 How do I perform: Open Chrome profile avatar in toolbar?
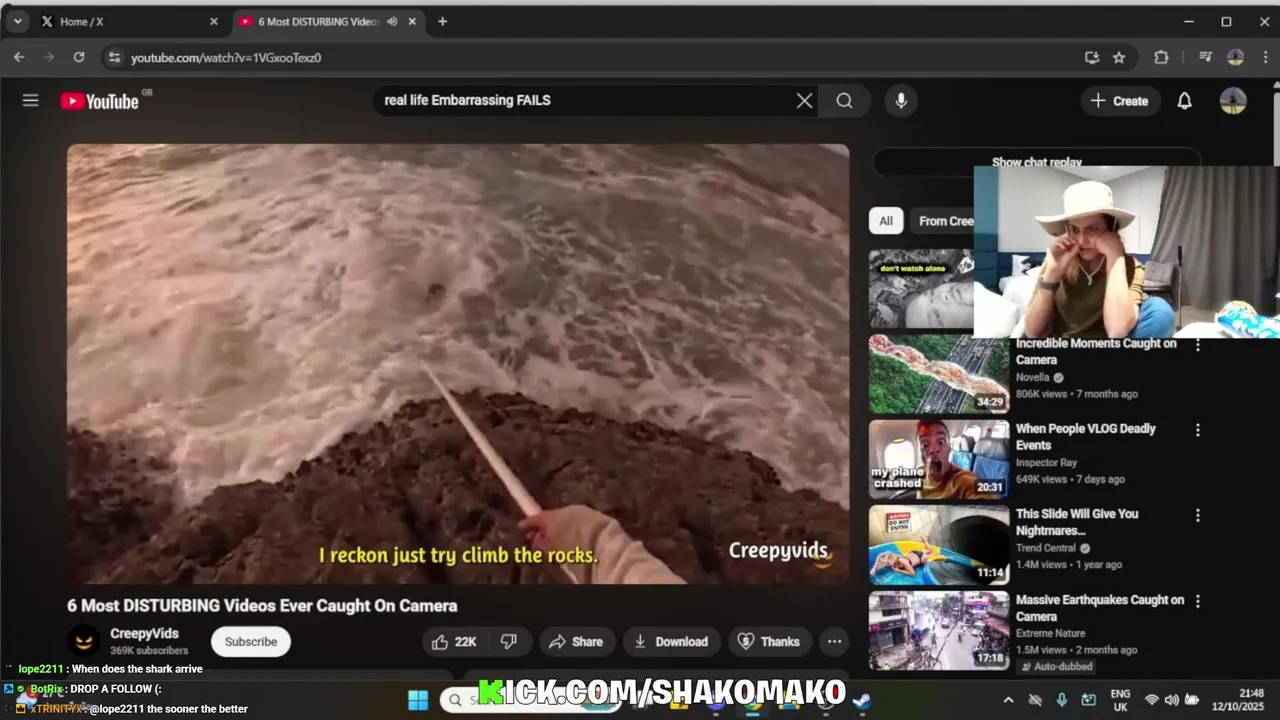click(1235, 57)
